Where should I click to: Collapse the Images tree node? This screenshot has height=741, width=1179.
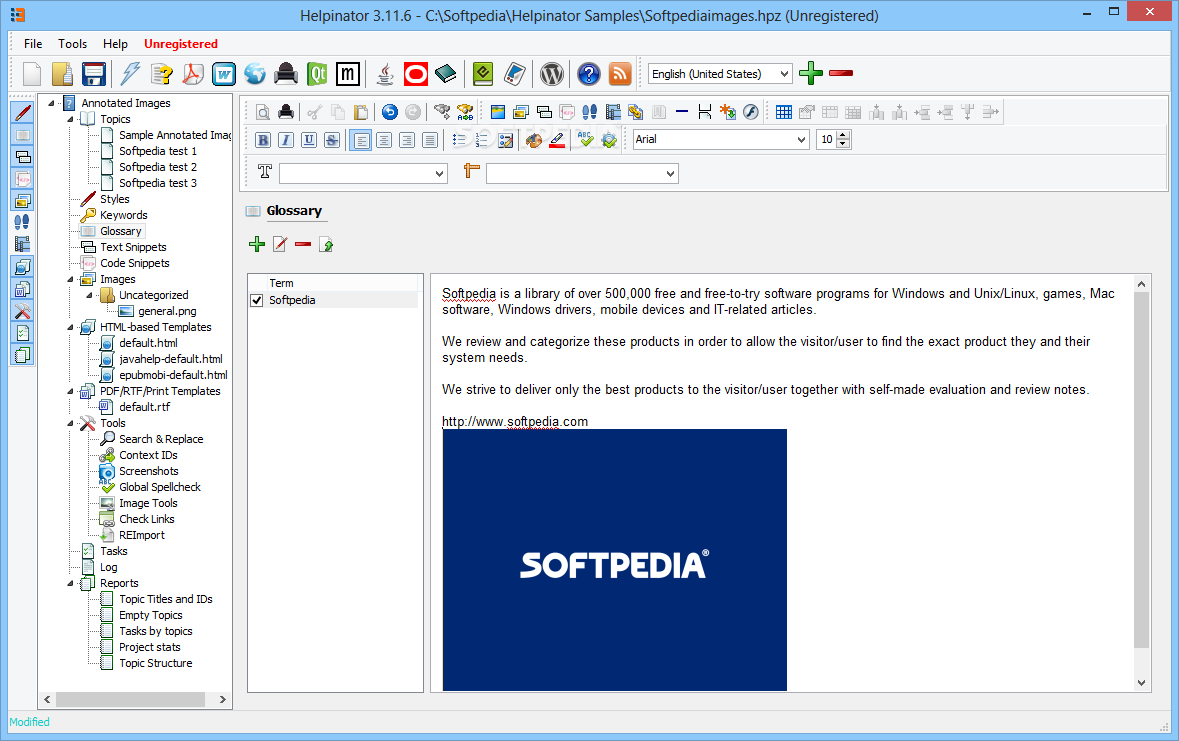pyautogui.click(x=71, y=279)
